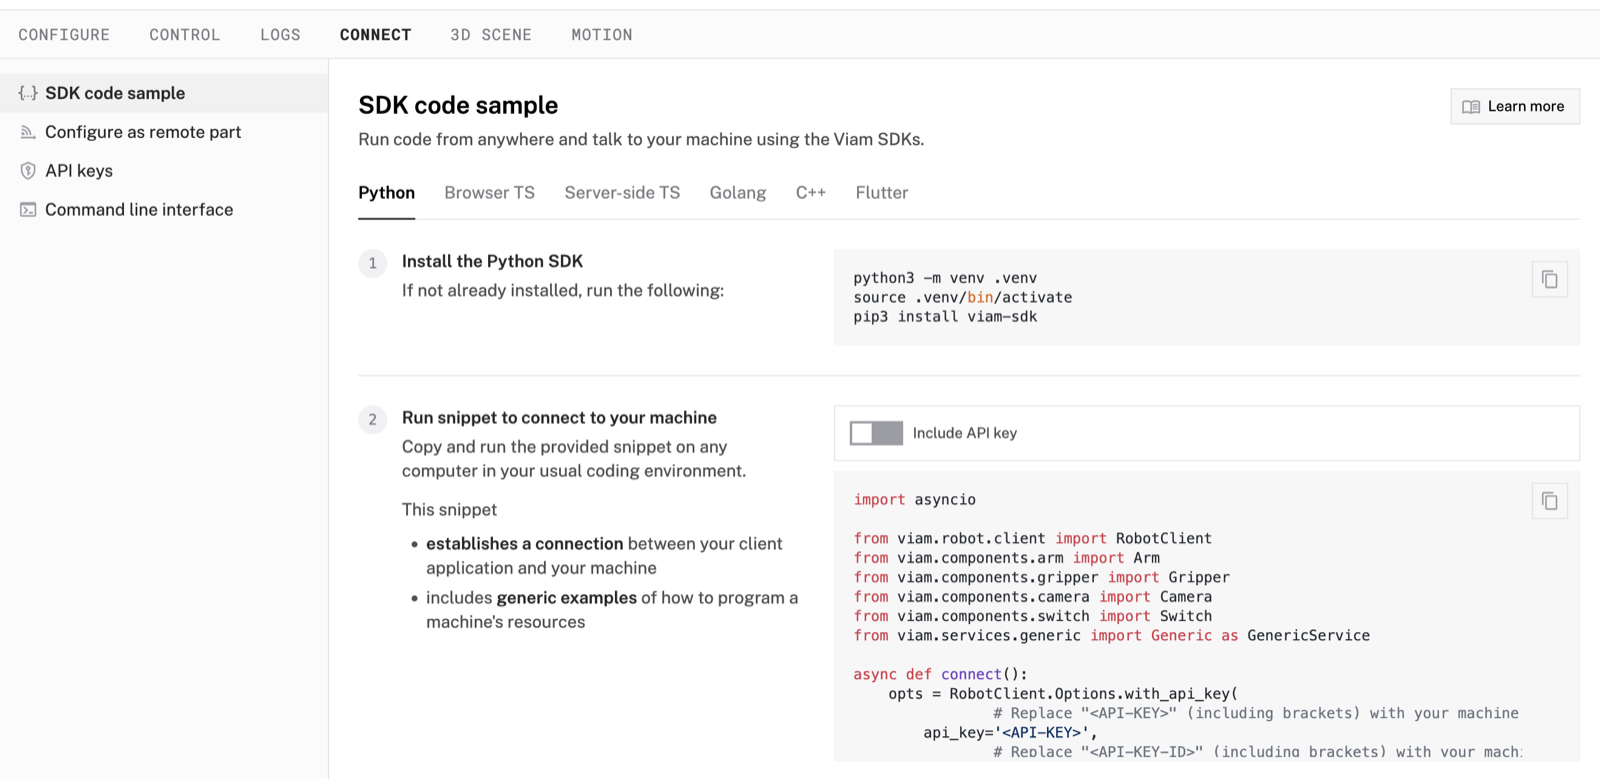Click the Gripper import line

(1041, 578)
